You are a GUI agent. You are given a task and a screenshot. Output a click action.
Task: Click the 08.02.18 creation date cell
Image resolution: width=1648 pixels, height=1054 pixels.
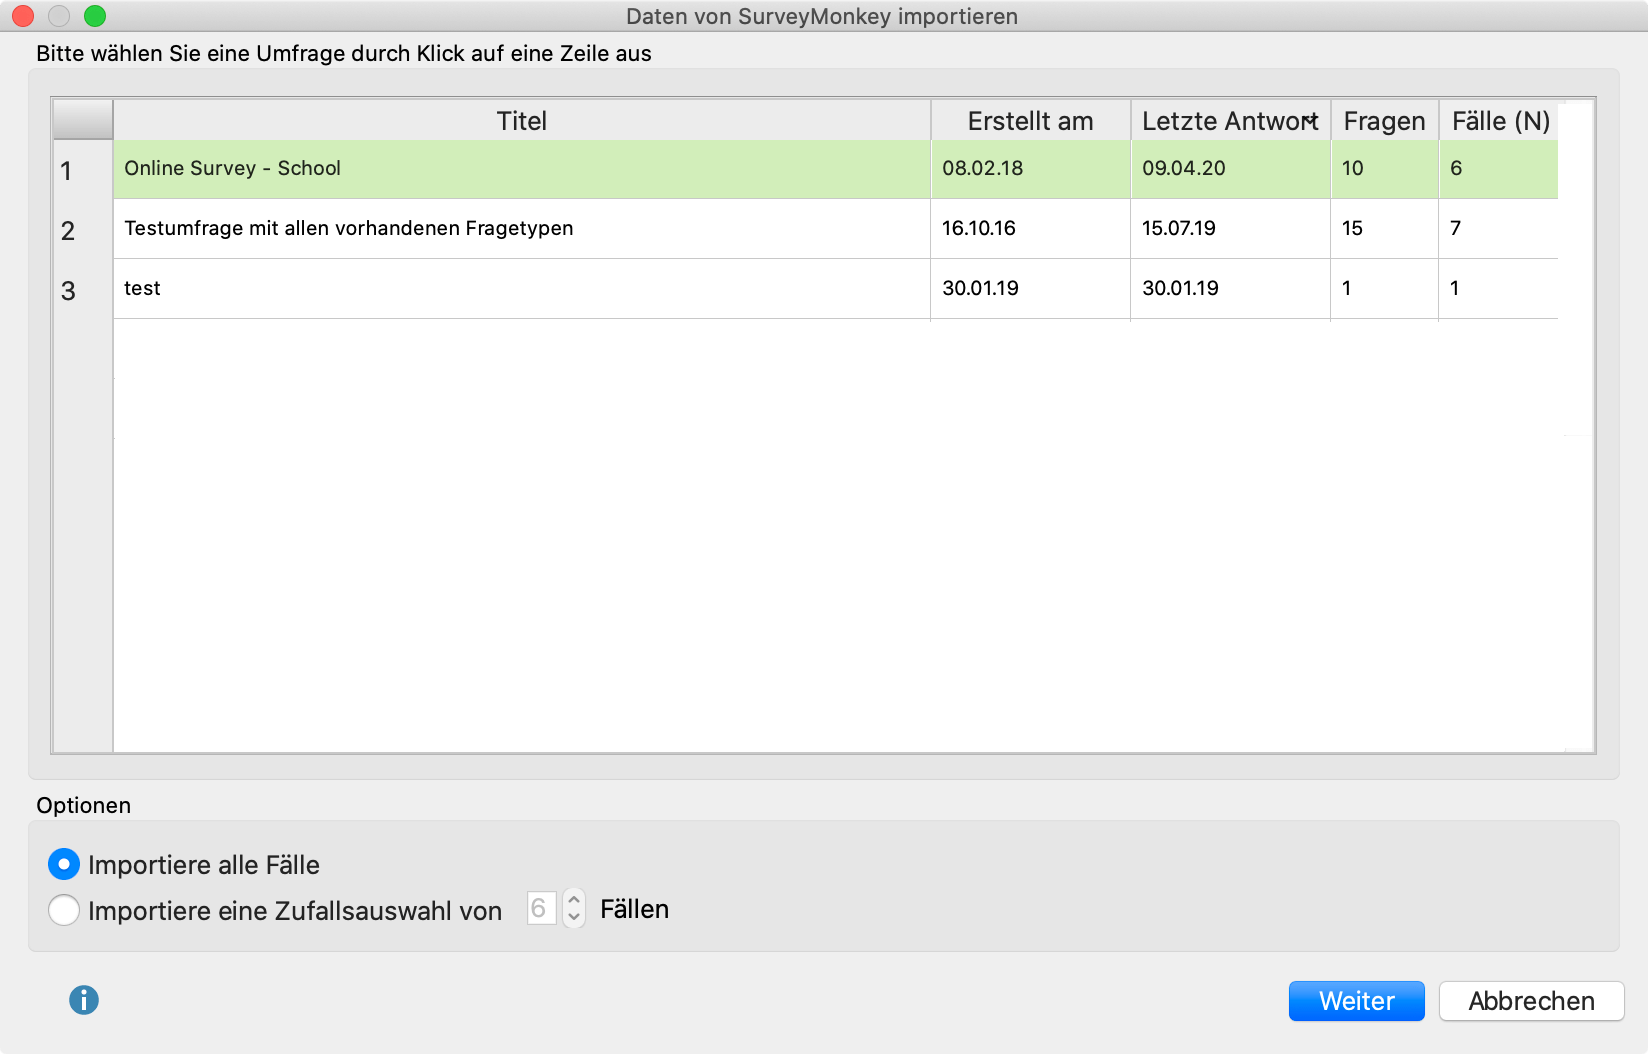point(1030,169)
